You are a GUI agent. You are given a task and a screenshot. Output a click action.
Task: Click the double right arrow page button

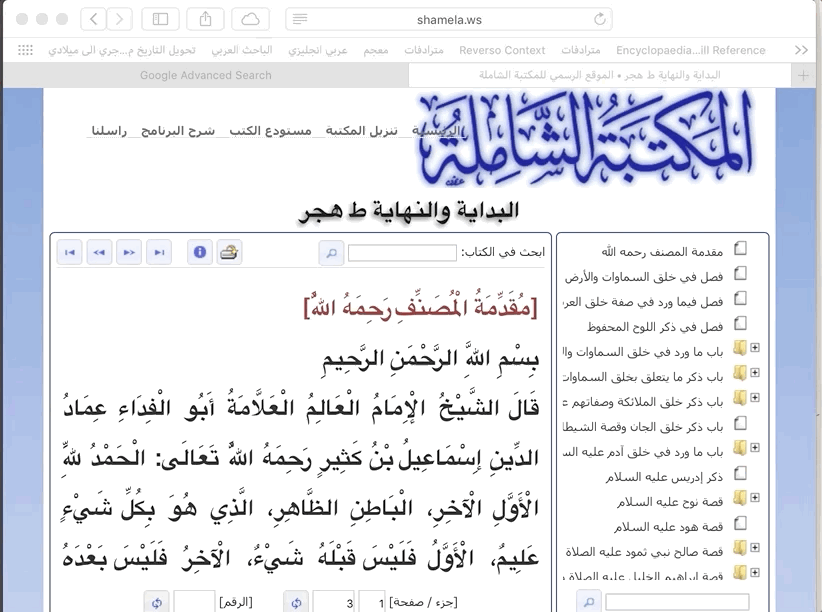point(129,252)
